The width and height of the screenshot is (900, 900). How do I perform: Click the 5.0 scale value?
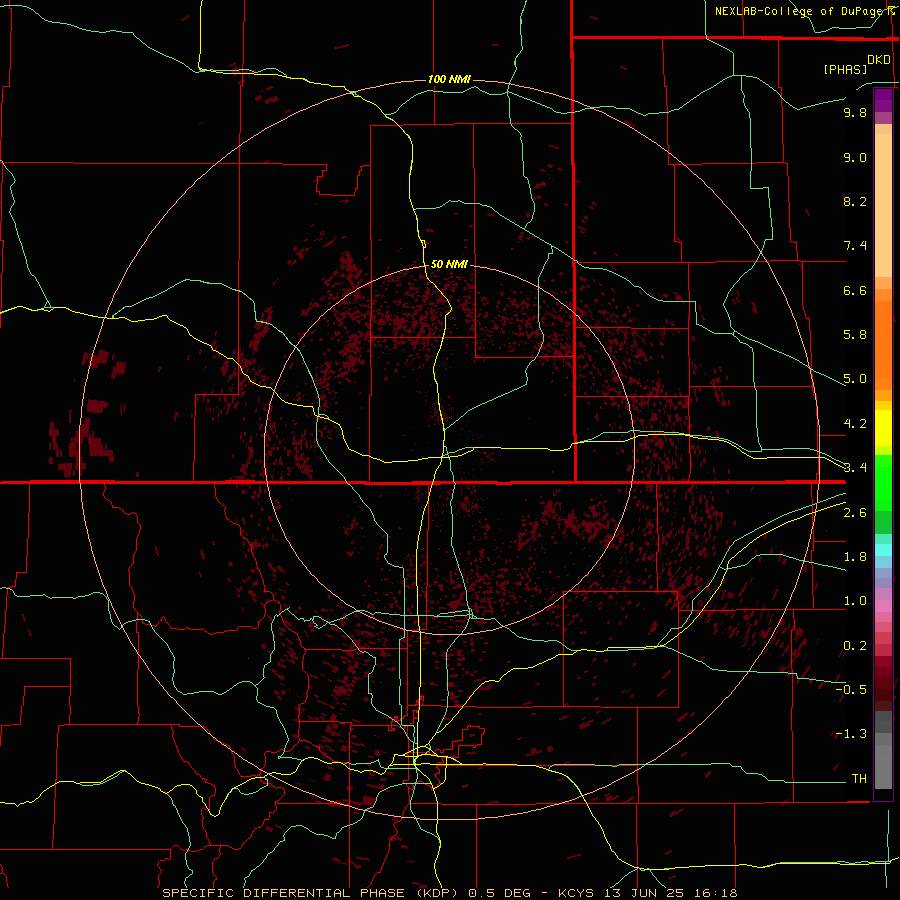pyautogui.click(x=855, y=379)
